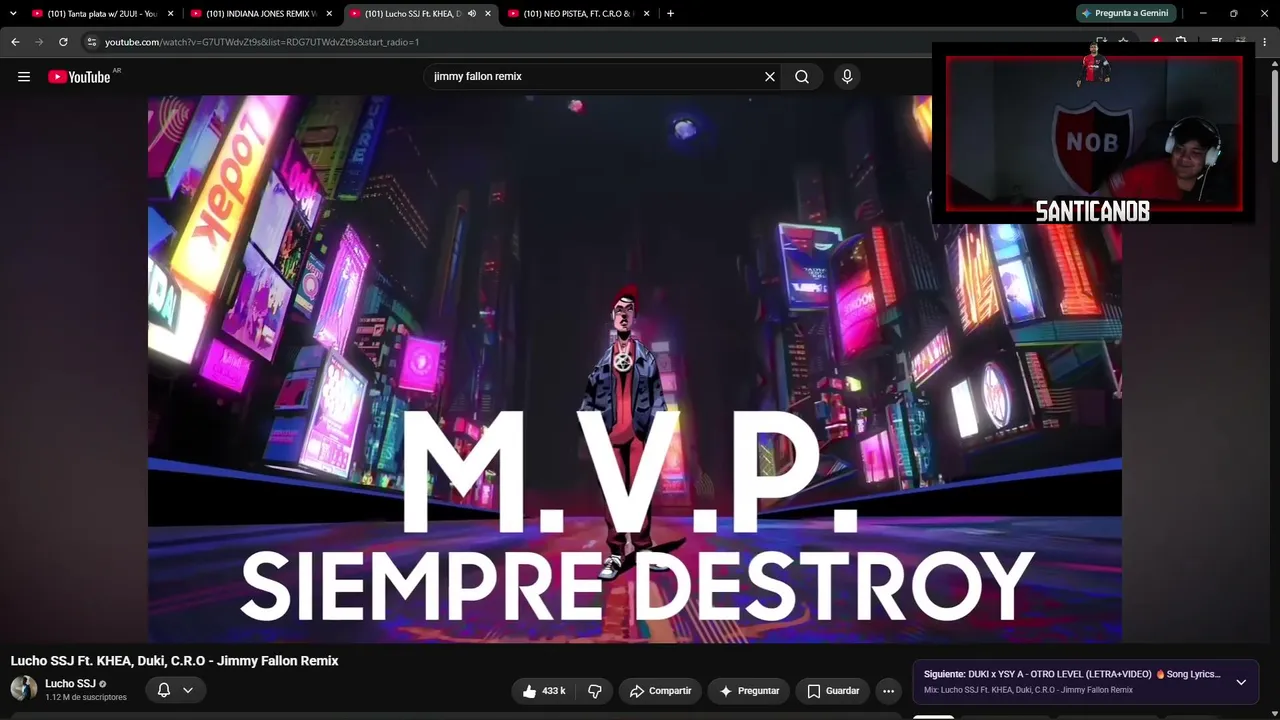Go forward in browser history

click(x=39, y=42)
